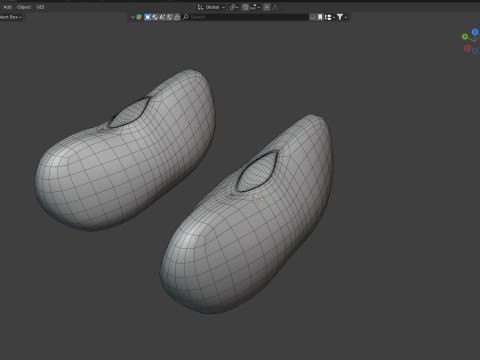Open the funnel filter dropdown
Screen dimensions: 480x360
tap(342, 17)
